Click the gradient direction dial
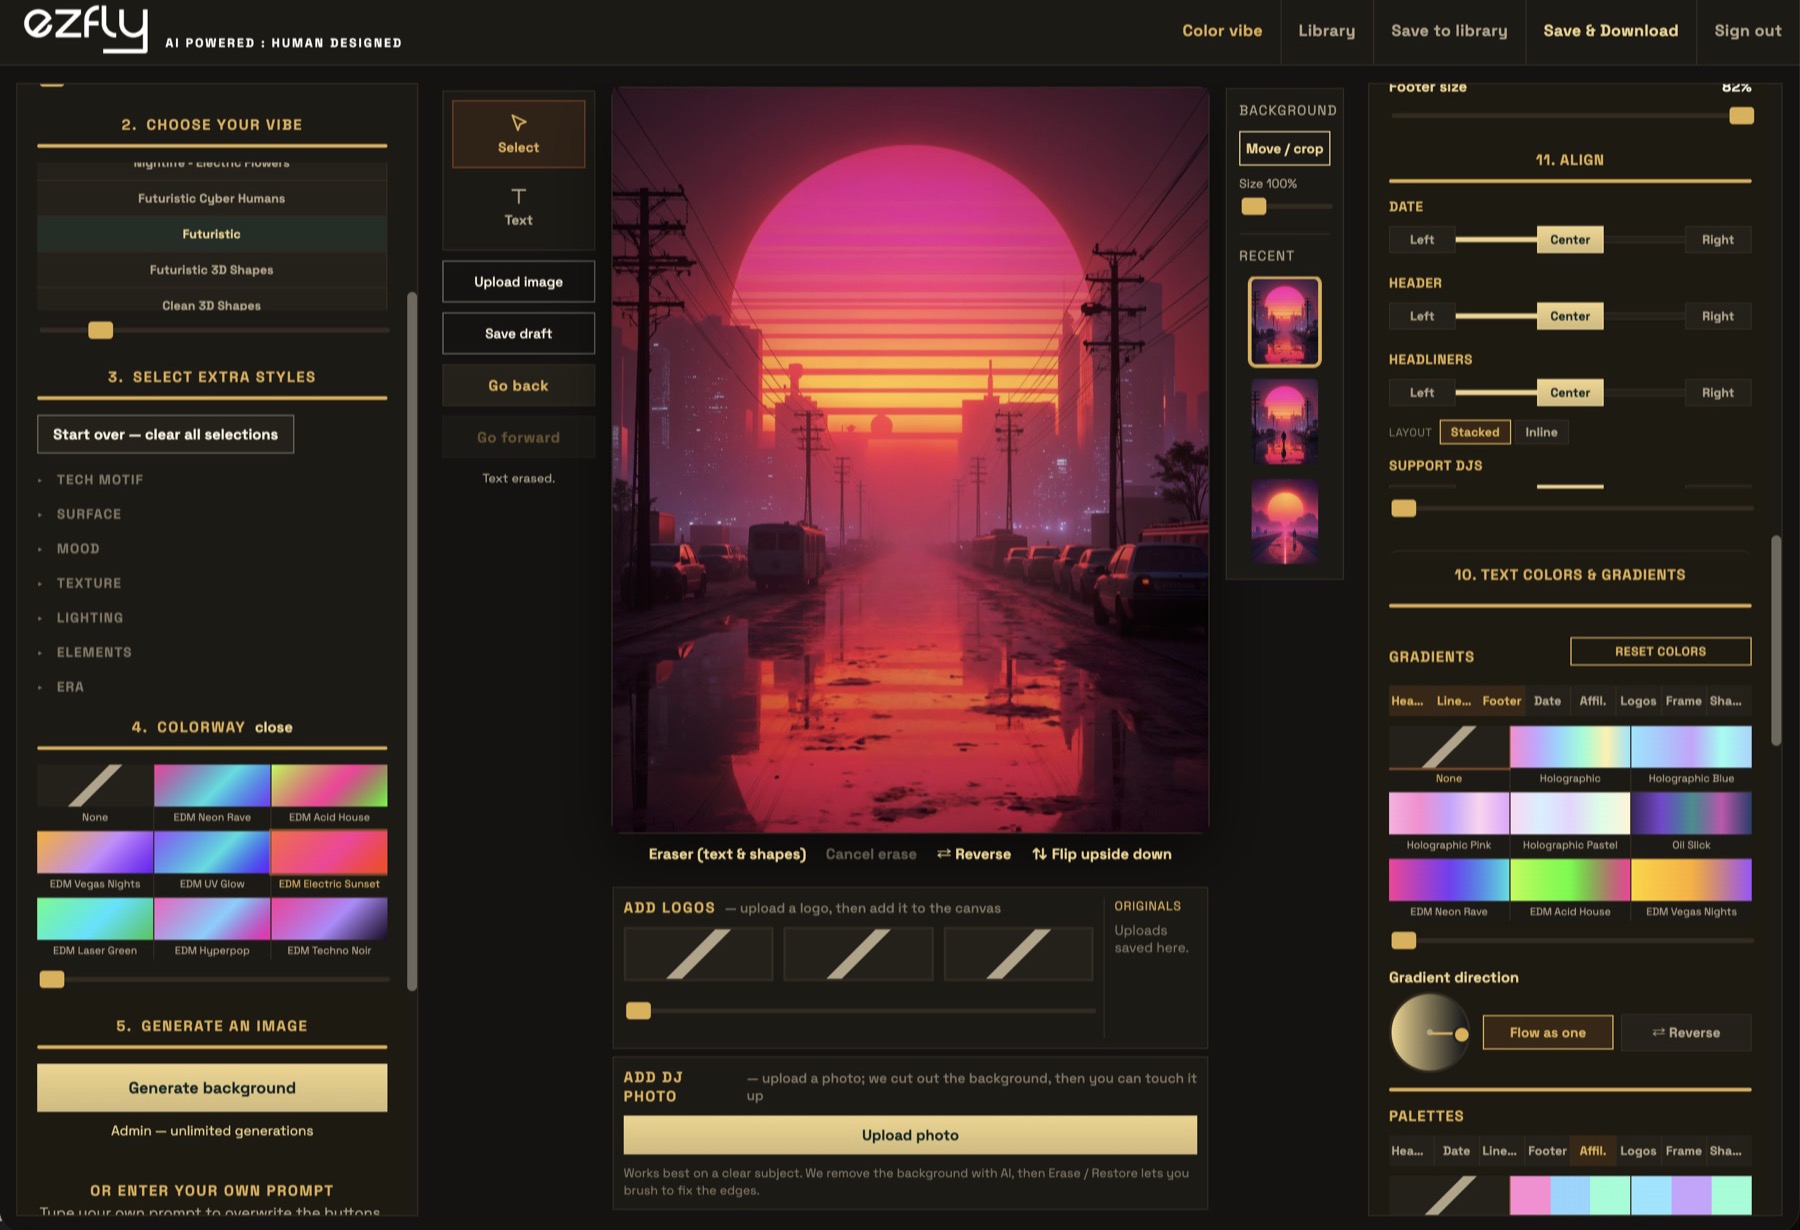 coord(1430,1033)
